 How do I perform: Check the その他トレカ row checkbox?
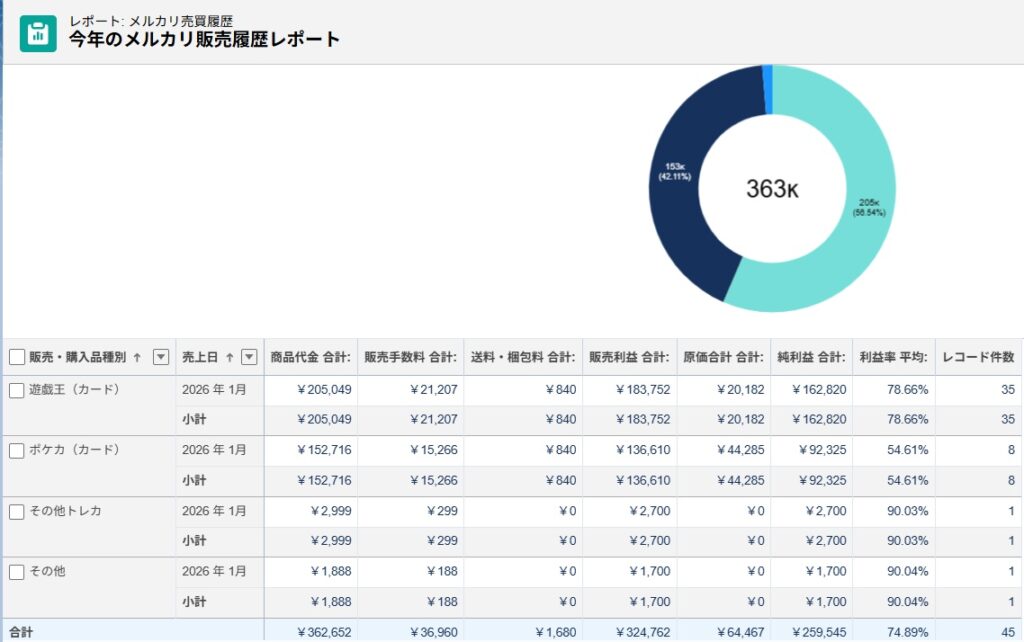(x=16, y=510)
